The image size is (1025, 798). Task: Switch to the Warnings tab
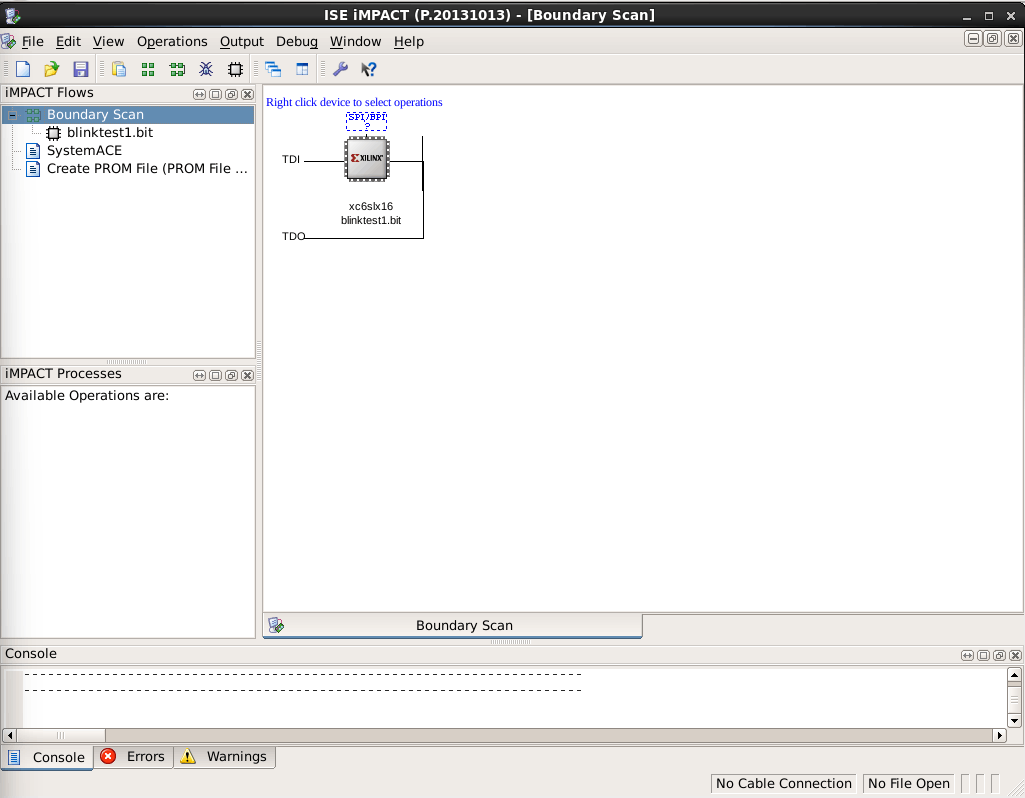point(224,757)
